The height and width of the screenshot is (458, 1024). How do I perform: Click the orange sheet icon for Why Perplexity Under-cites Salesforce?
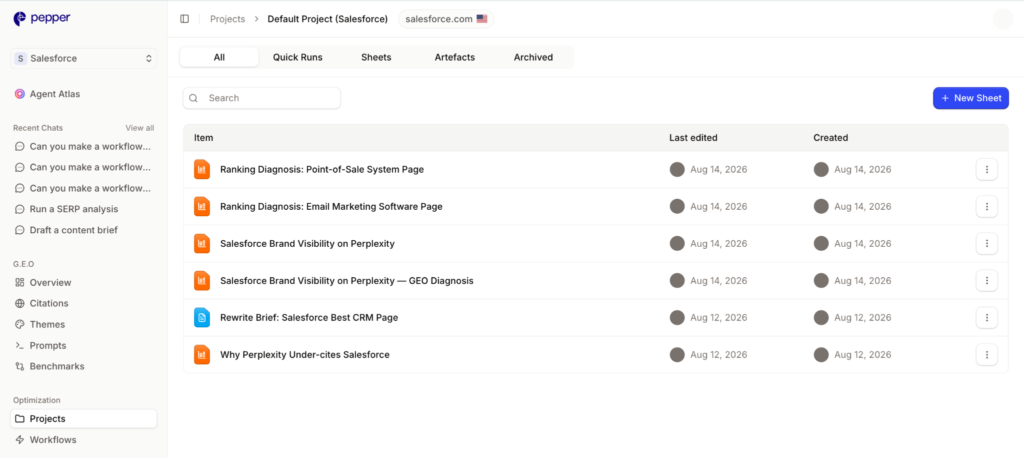[202, 355]
